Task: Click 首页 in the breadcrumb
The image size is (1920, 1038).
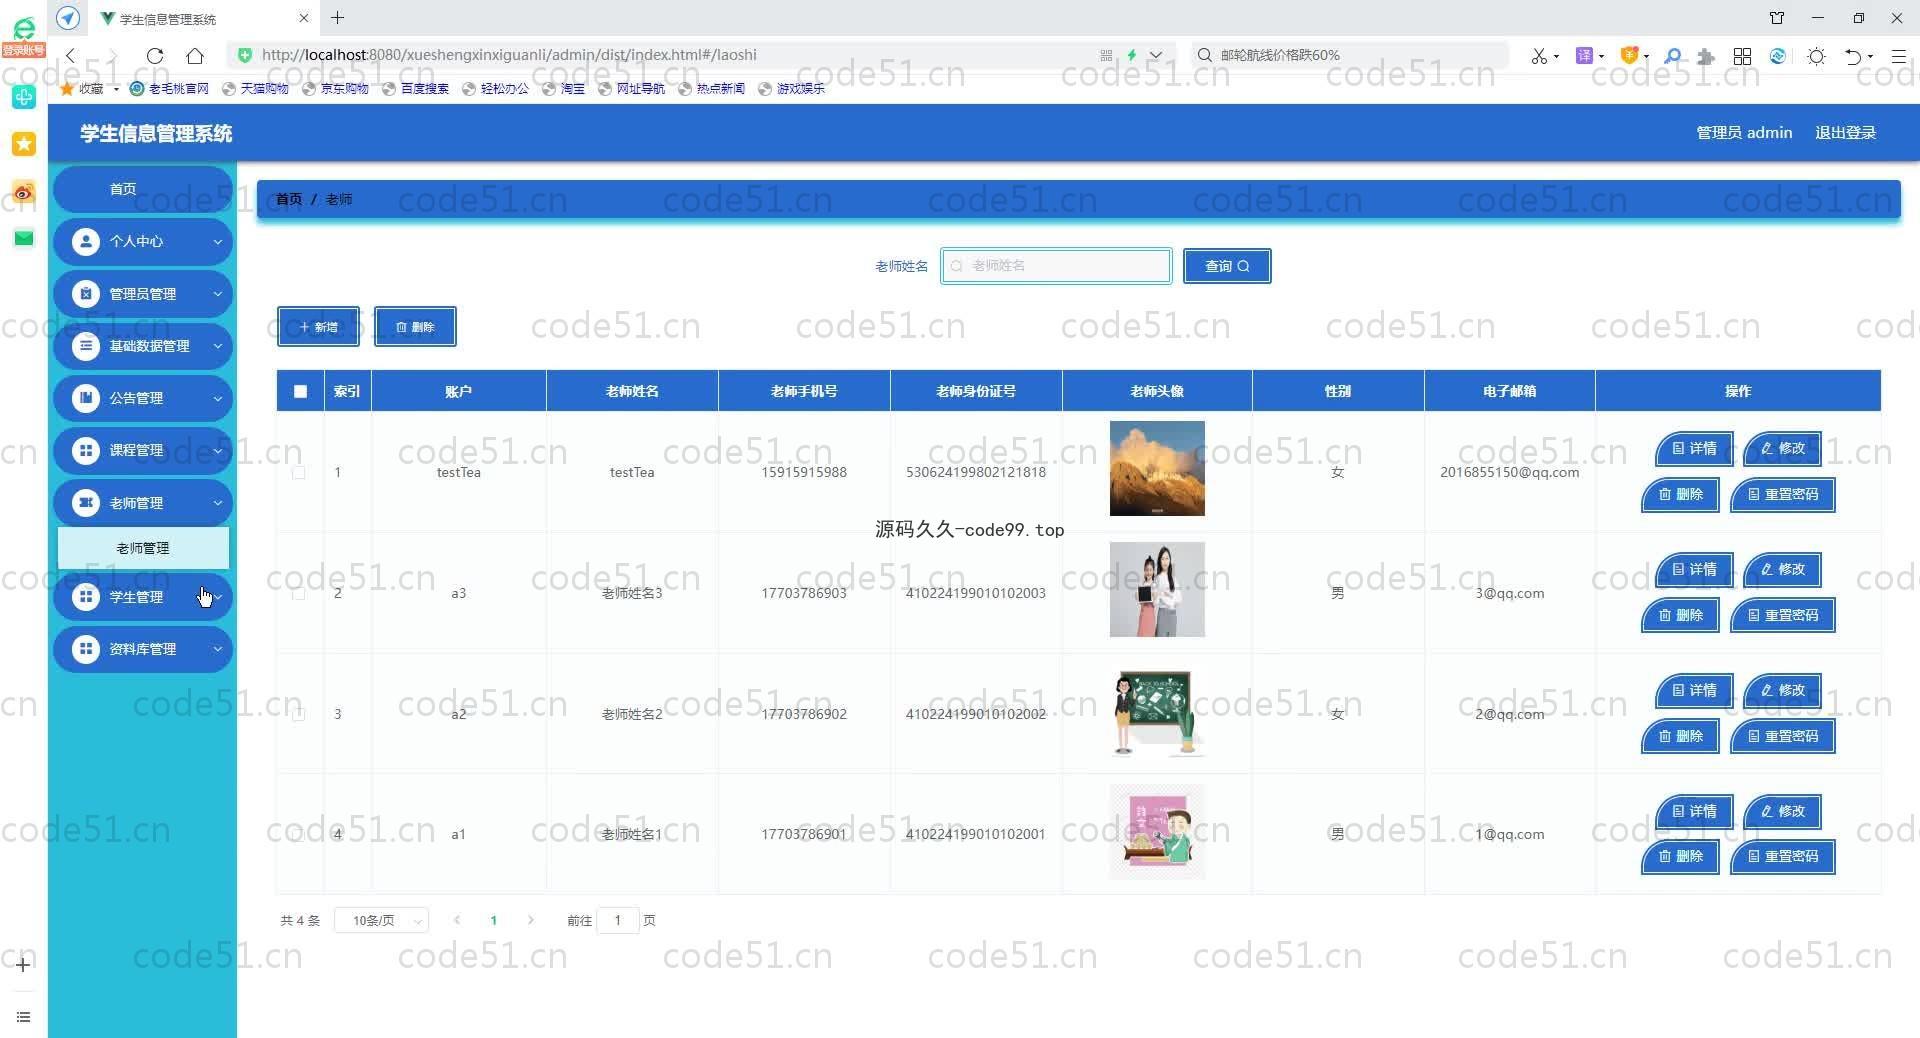Action: pos(289,199)
